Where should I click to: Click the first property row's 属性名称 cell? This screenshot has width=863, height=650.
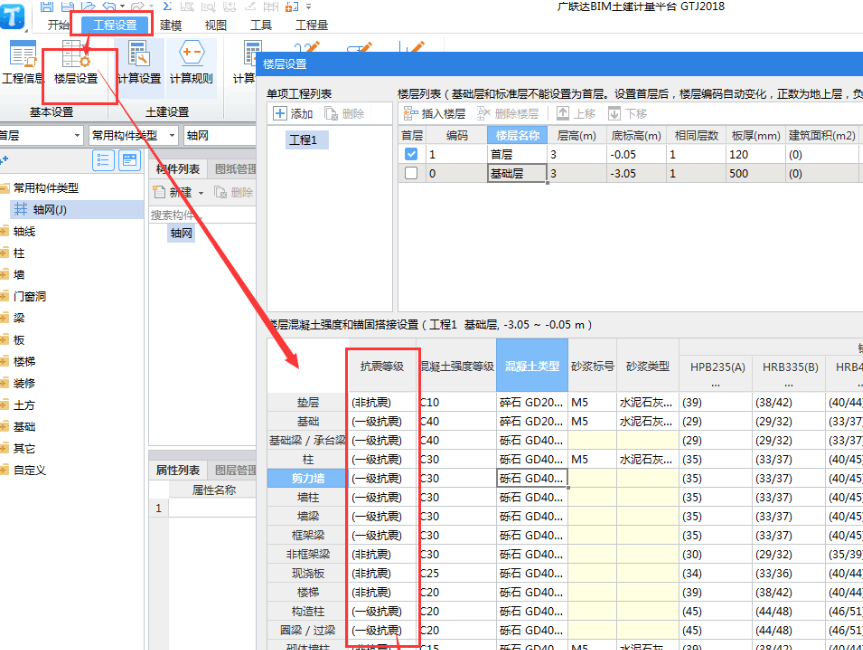[212, 508]
